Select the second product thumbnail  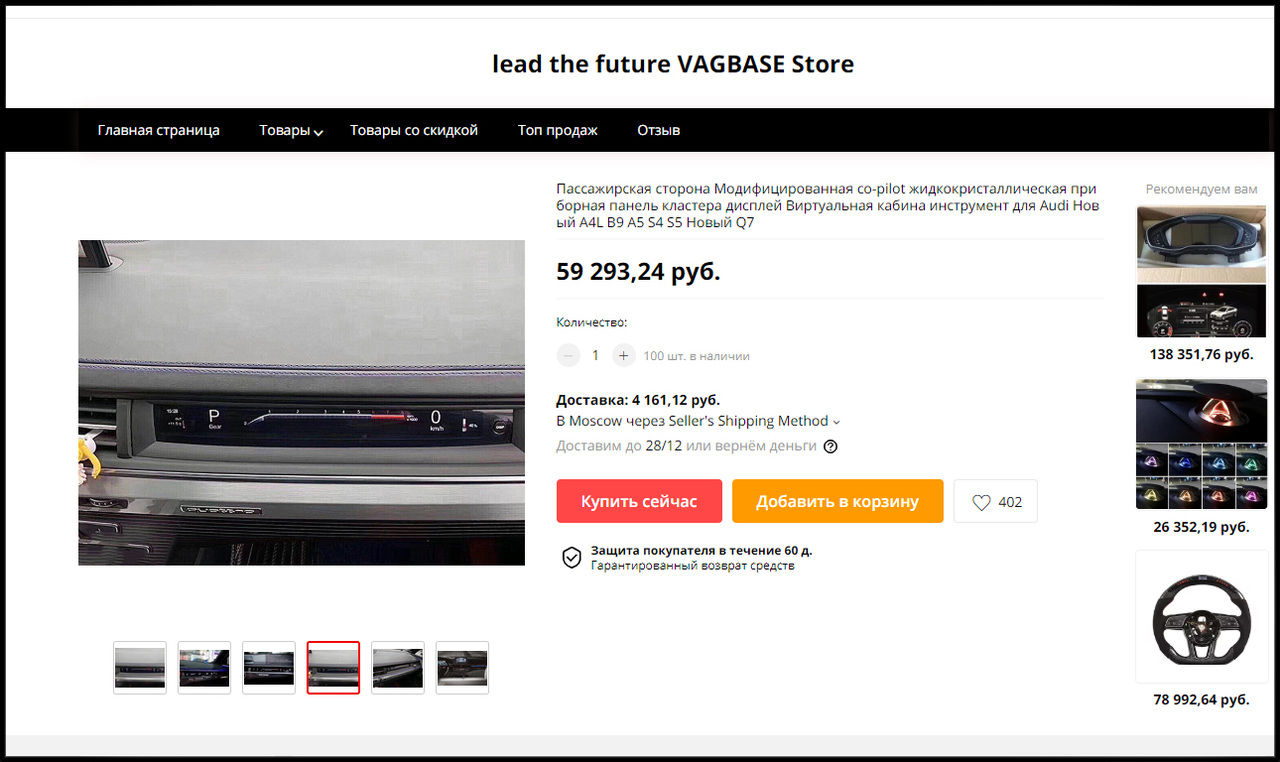pos(204,667)
